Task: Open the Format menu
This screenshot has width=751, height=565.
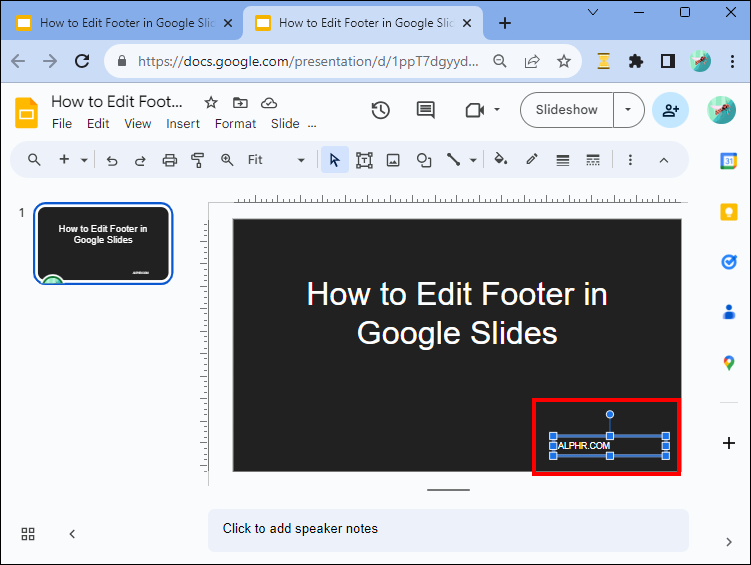Action: (x=235, y=124)
